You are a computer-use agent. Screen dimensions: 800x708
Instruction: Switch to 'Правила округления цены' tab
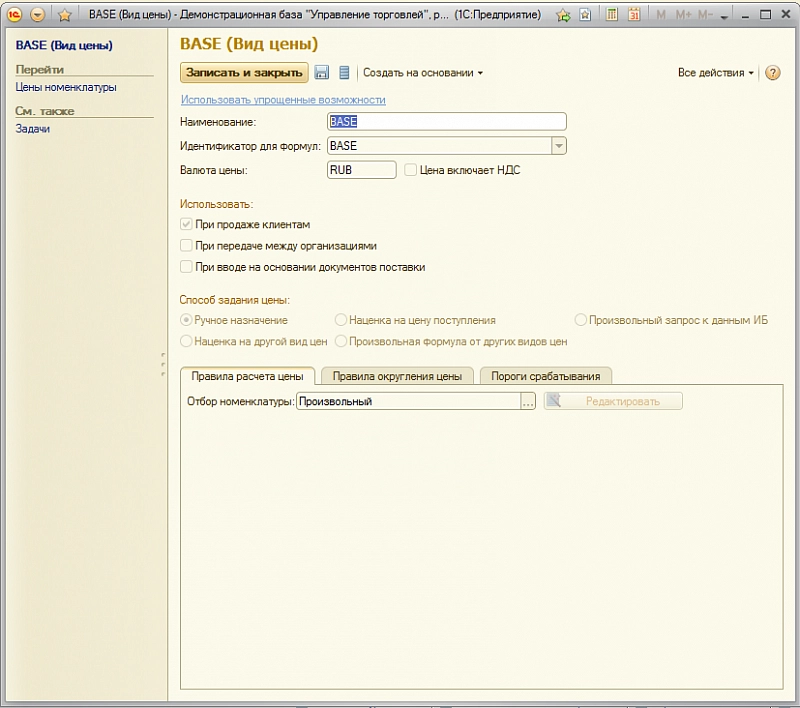(x=397, y=376)
